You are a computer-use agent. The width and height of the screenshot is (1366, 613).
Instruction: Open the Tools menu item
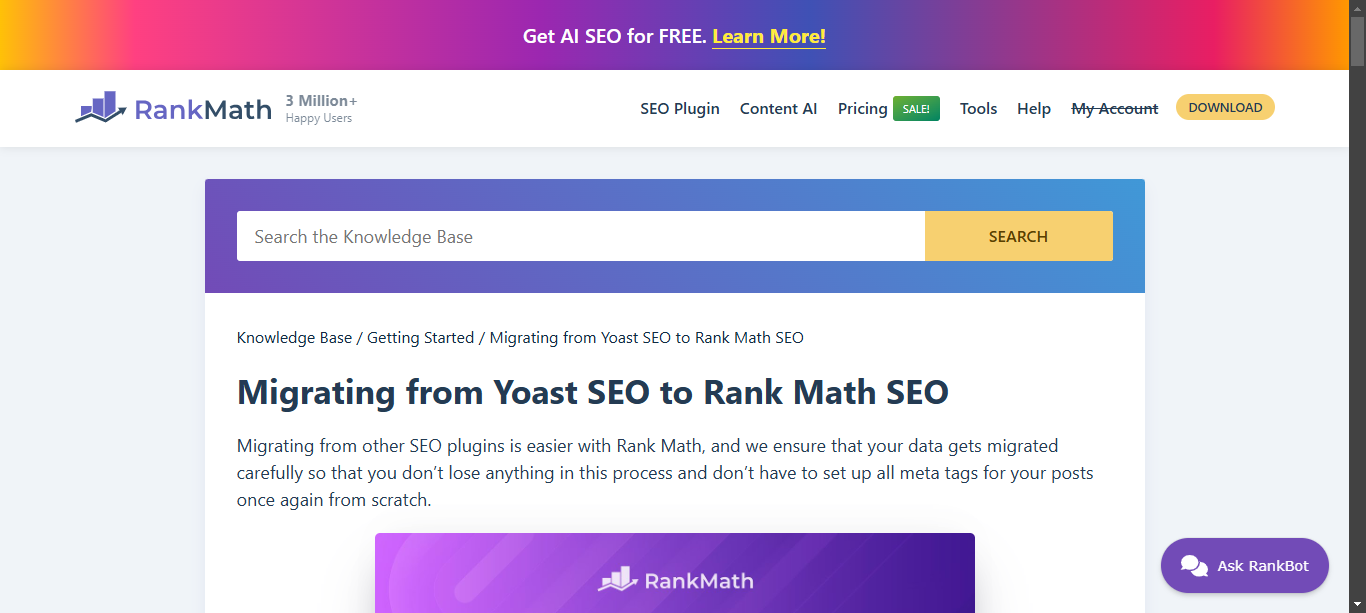[x=978, y=109]
